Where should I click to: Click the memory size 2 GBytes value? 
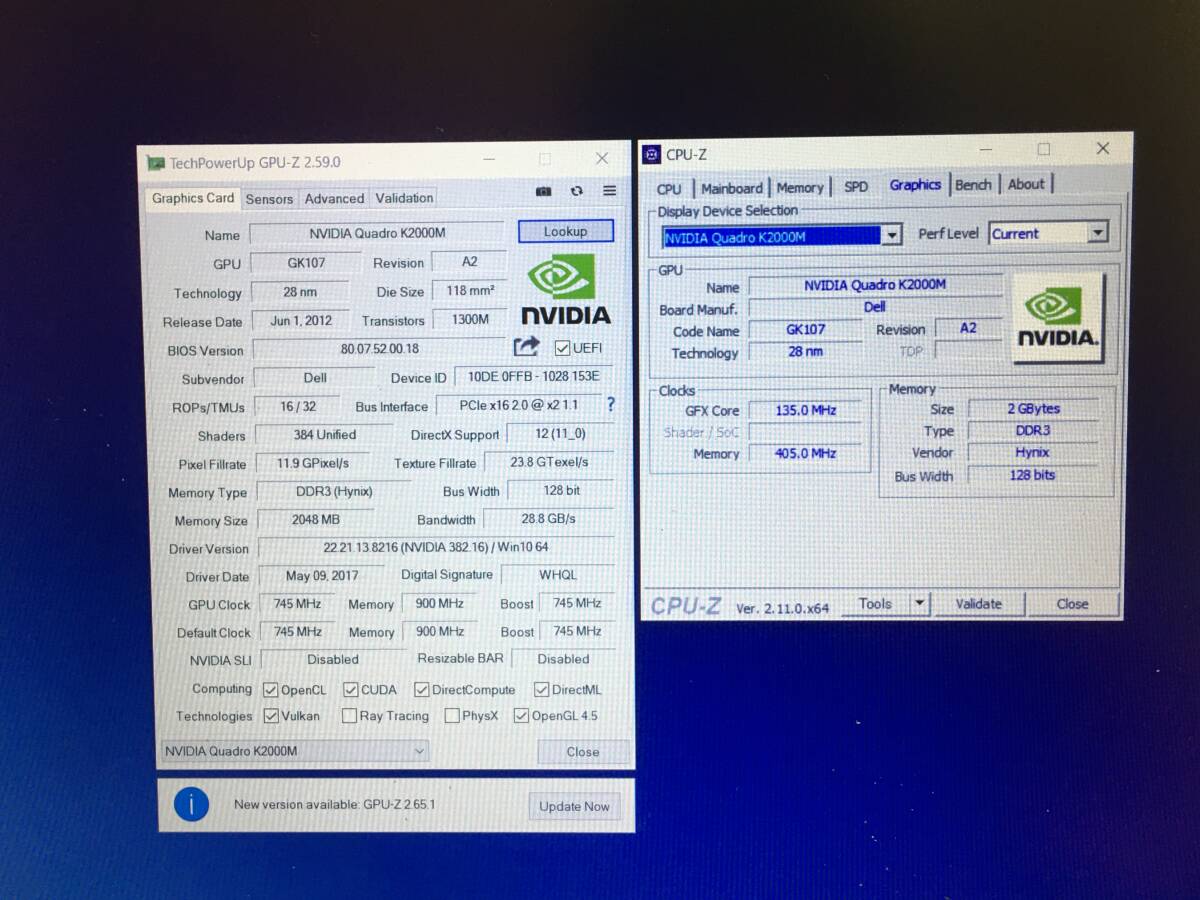point(1033,408)
